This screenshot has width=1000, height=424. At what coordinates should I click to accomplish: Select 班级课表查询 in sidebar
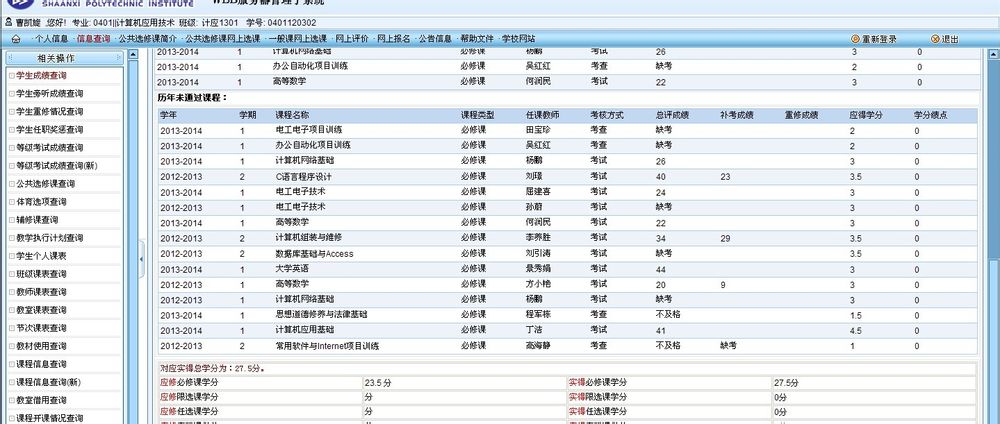click(x=41, y=274)
